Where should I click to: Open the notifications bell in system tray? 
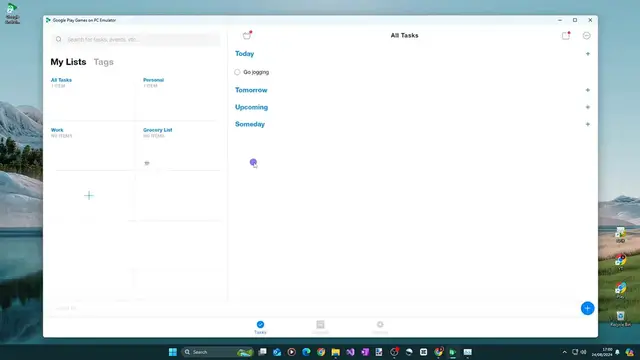click(x=618, y=352)
